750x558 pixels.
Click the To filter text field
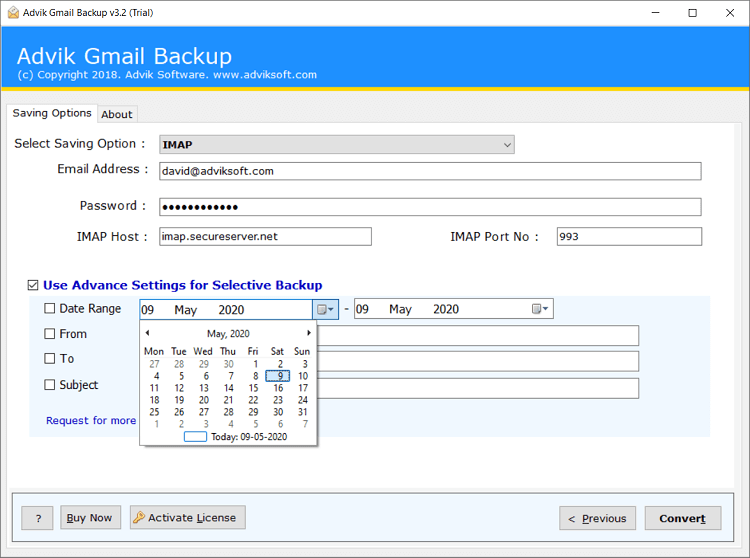[478, 361]
